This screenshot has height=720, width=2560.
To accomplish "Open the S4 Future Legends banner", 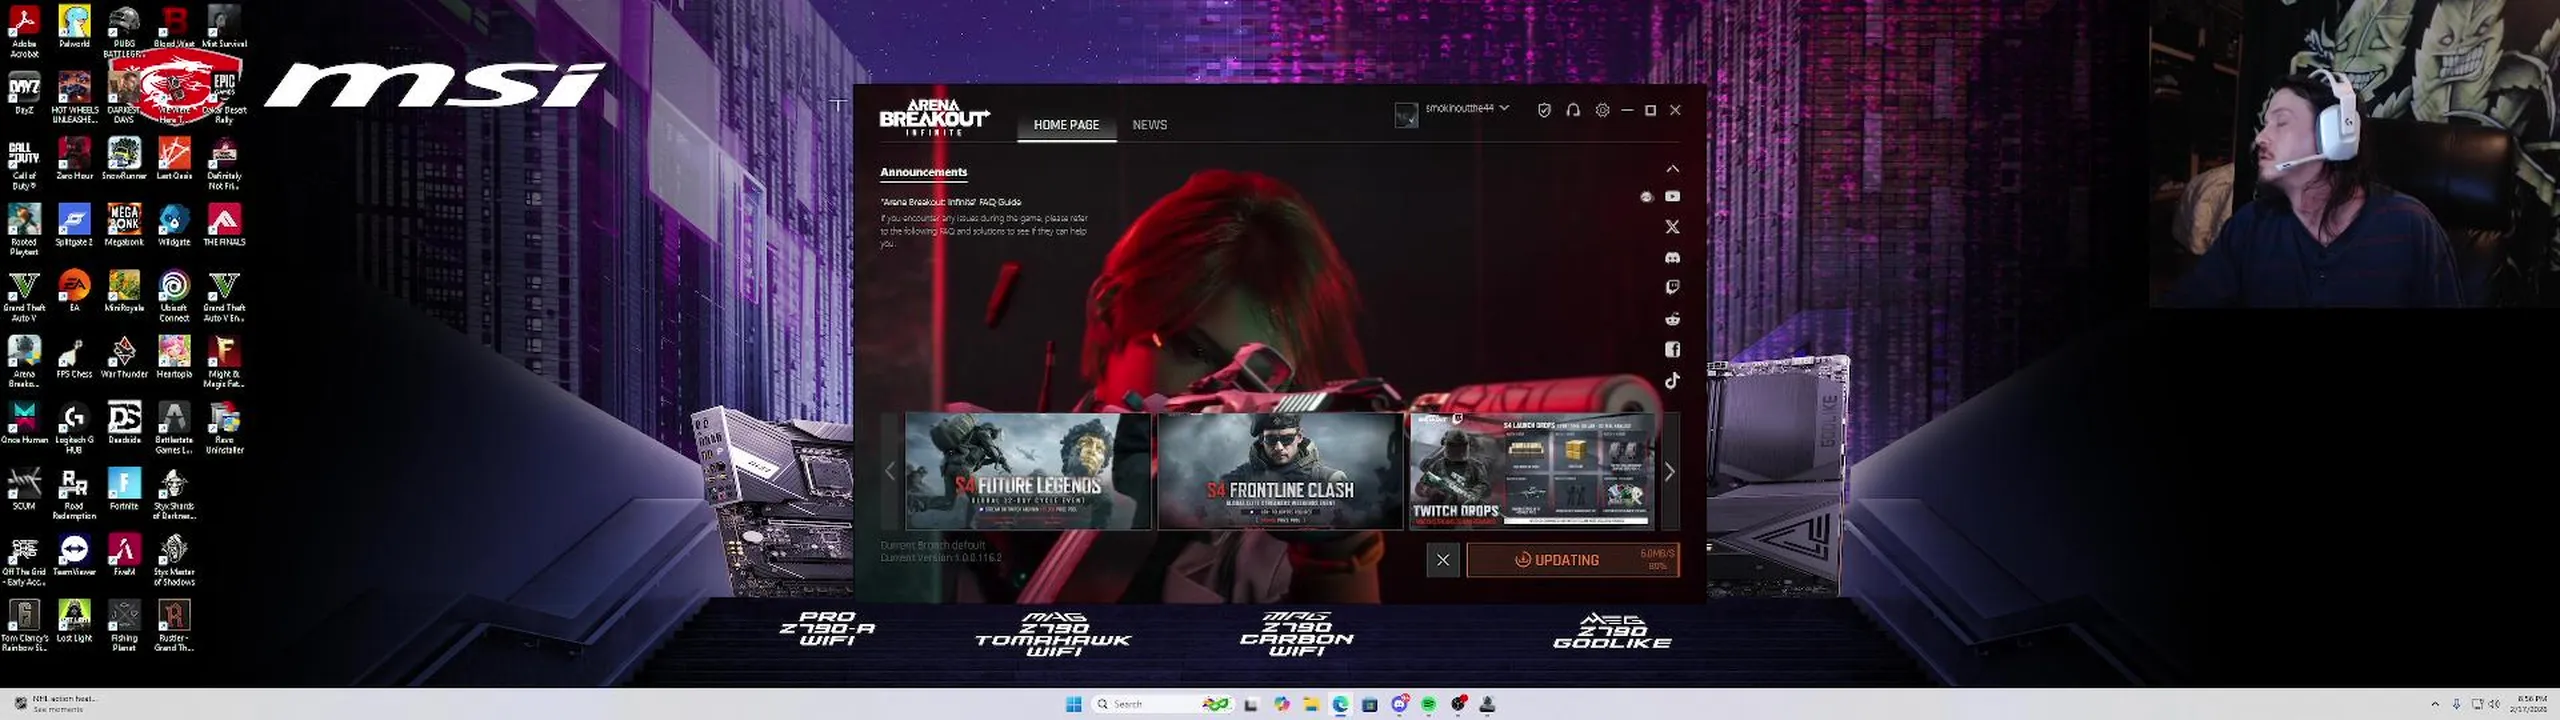I will [1028, 471].
